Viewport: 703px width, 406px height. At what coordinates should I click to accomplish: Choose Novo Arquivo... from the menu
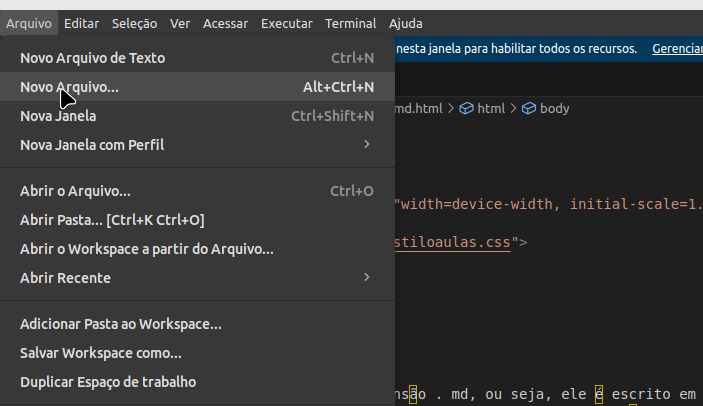[x=197, y=87]
